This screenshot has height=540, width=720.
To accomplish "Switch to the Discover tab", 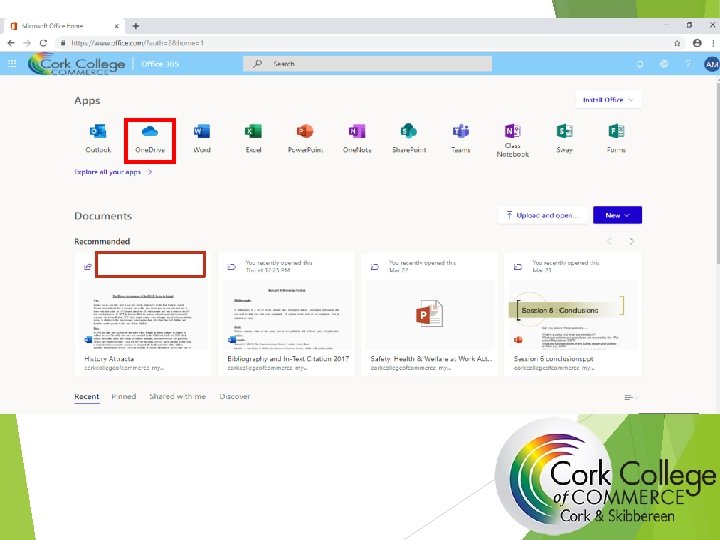I will tap(235, 396).
